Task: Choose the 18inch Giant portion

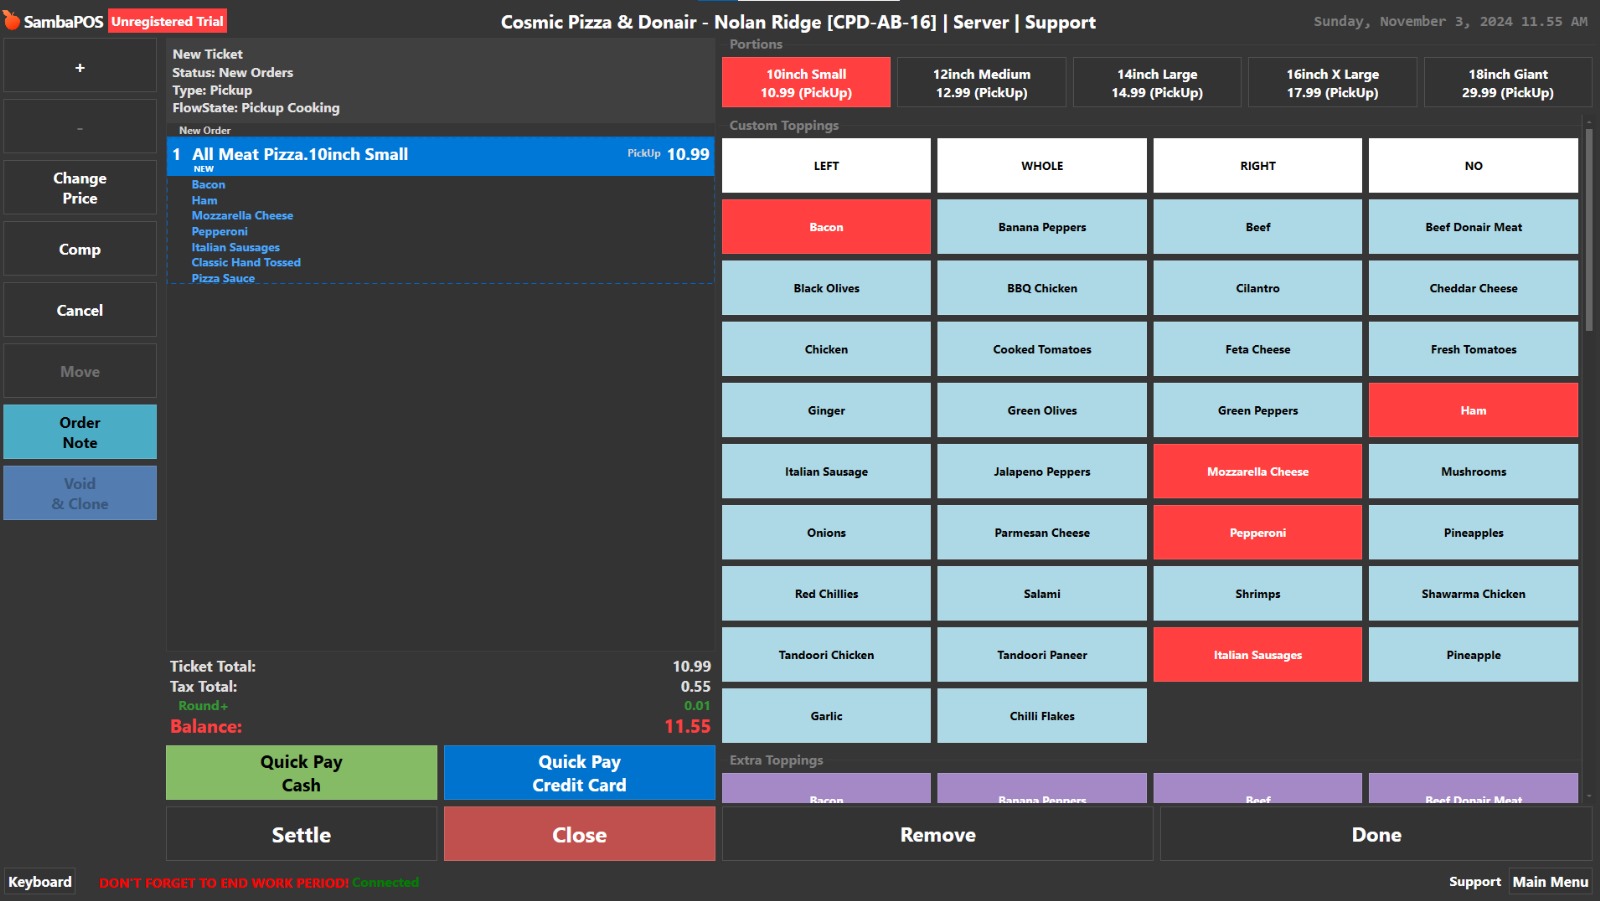Action: (1507, 83)
